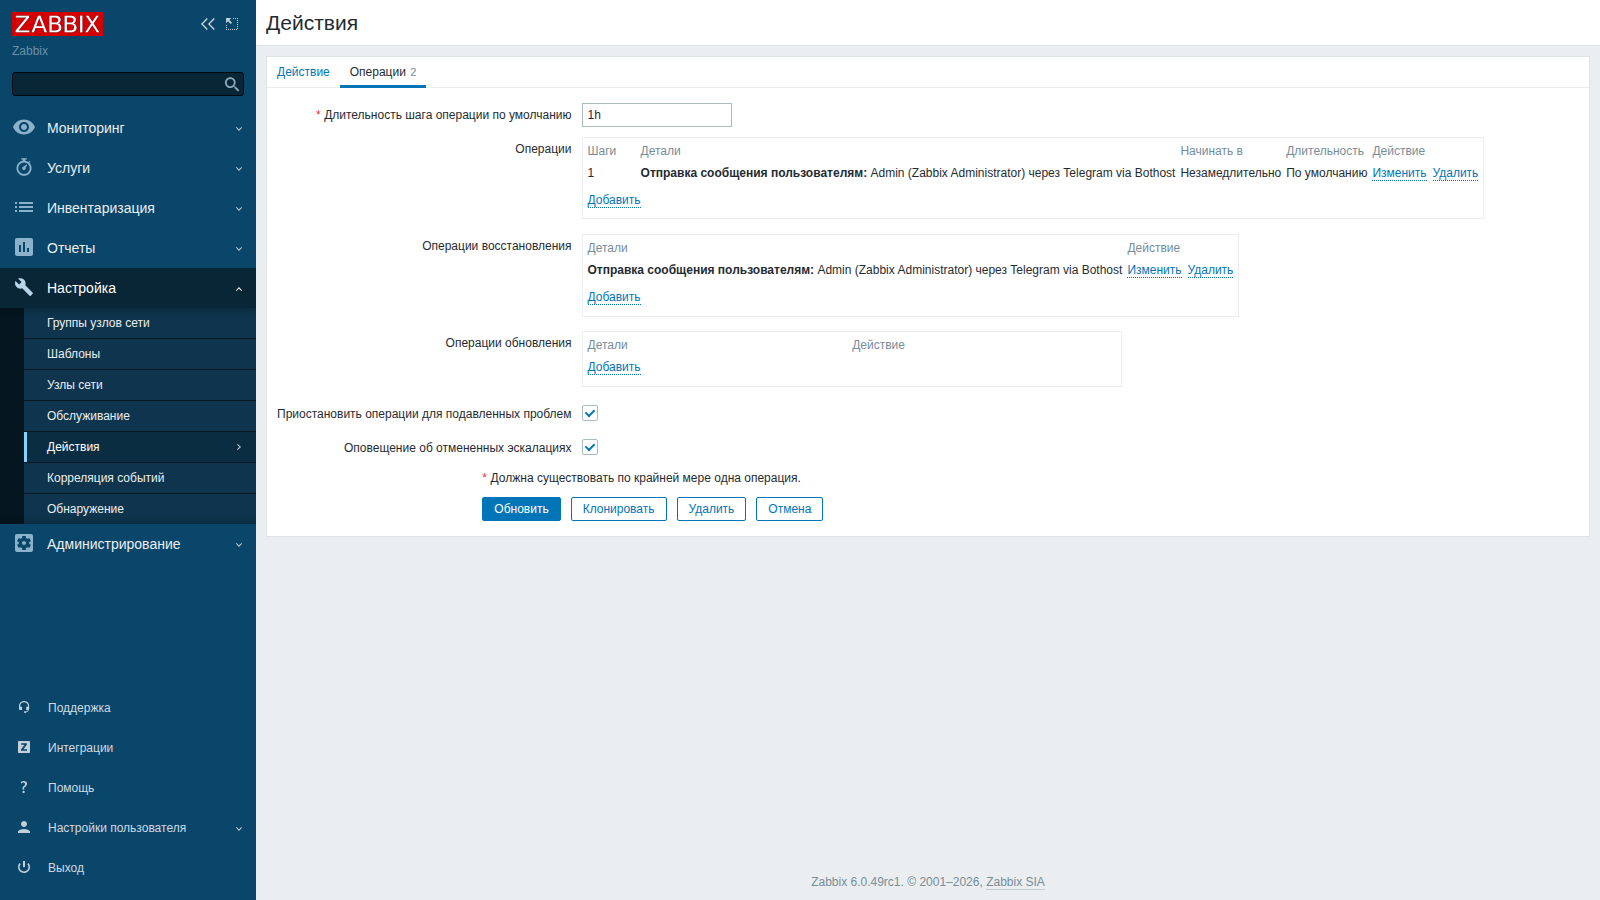Click Удалить in the Операции восстановления row

pos(1210,270)
